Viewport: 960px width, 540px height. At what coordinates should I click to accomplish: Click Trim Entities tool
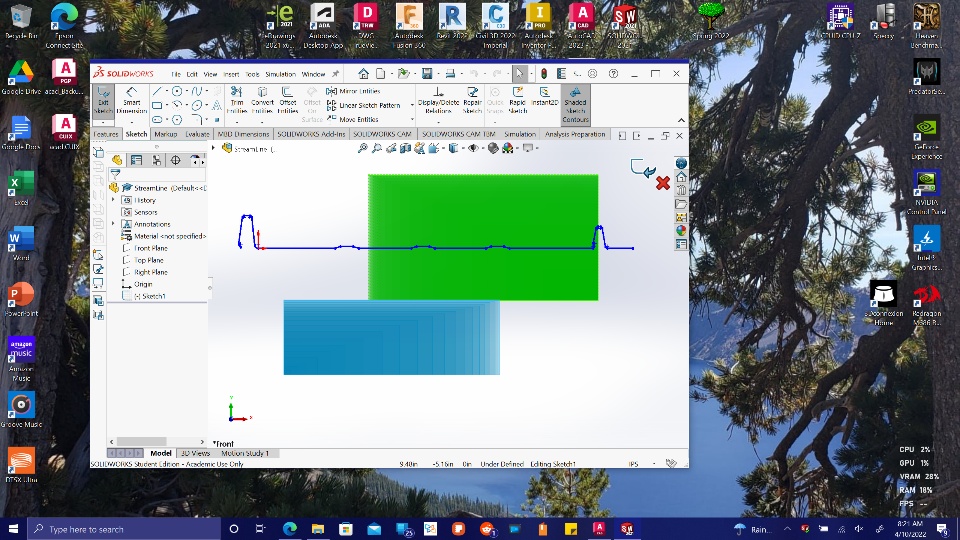pyautogui.click(x=236, y=100)
